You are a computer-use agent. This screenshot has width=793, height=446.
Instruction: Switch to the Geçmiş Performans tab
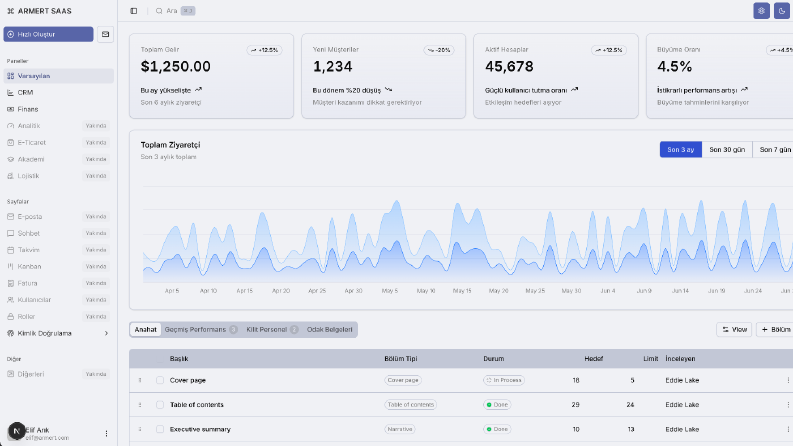coord(201,330)
